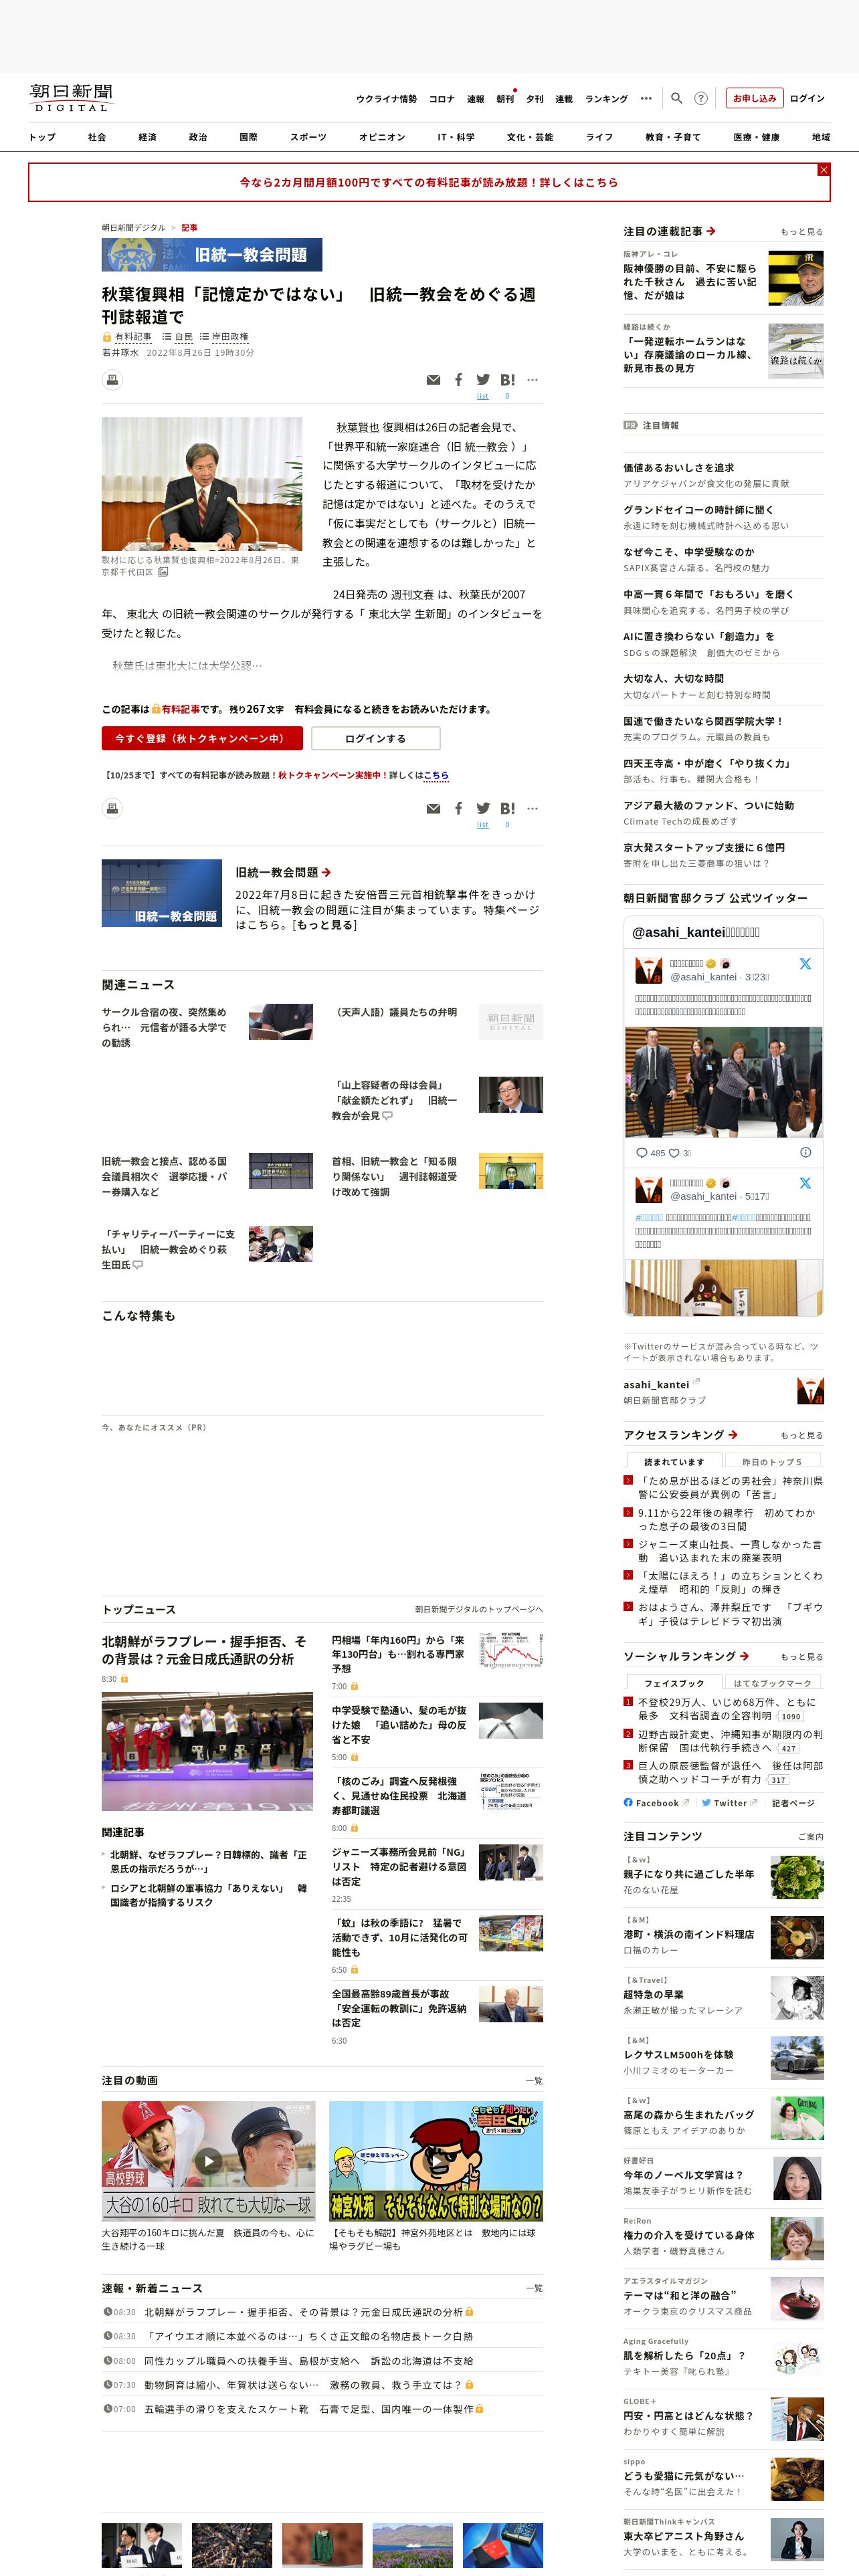
Task: Click arrow beside アクセスランキング heading
Action: point(733,1434)
